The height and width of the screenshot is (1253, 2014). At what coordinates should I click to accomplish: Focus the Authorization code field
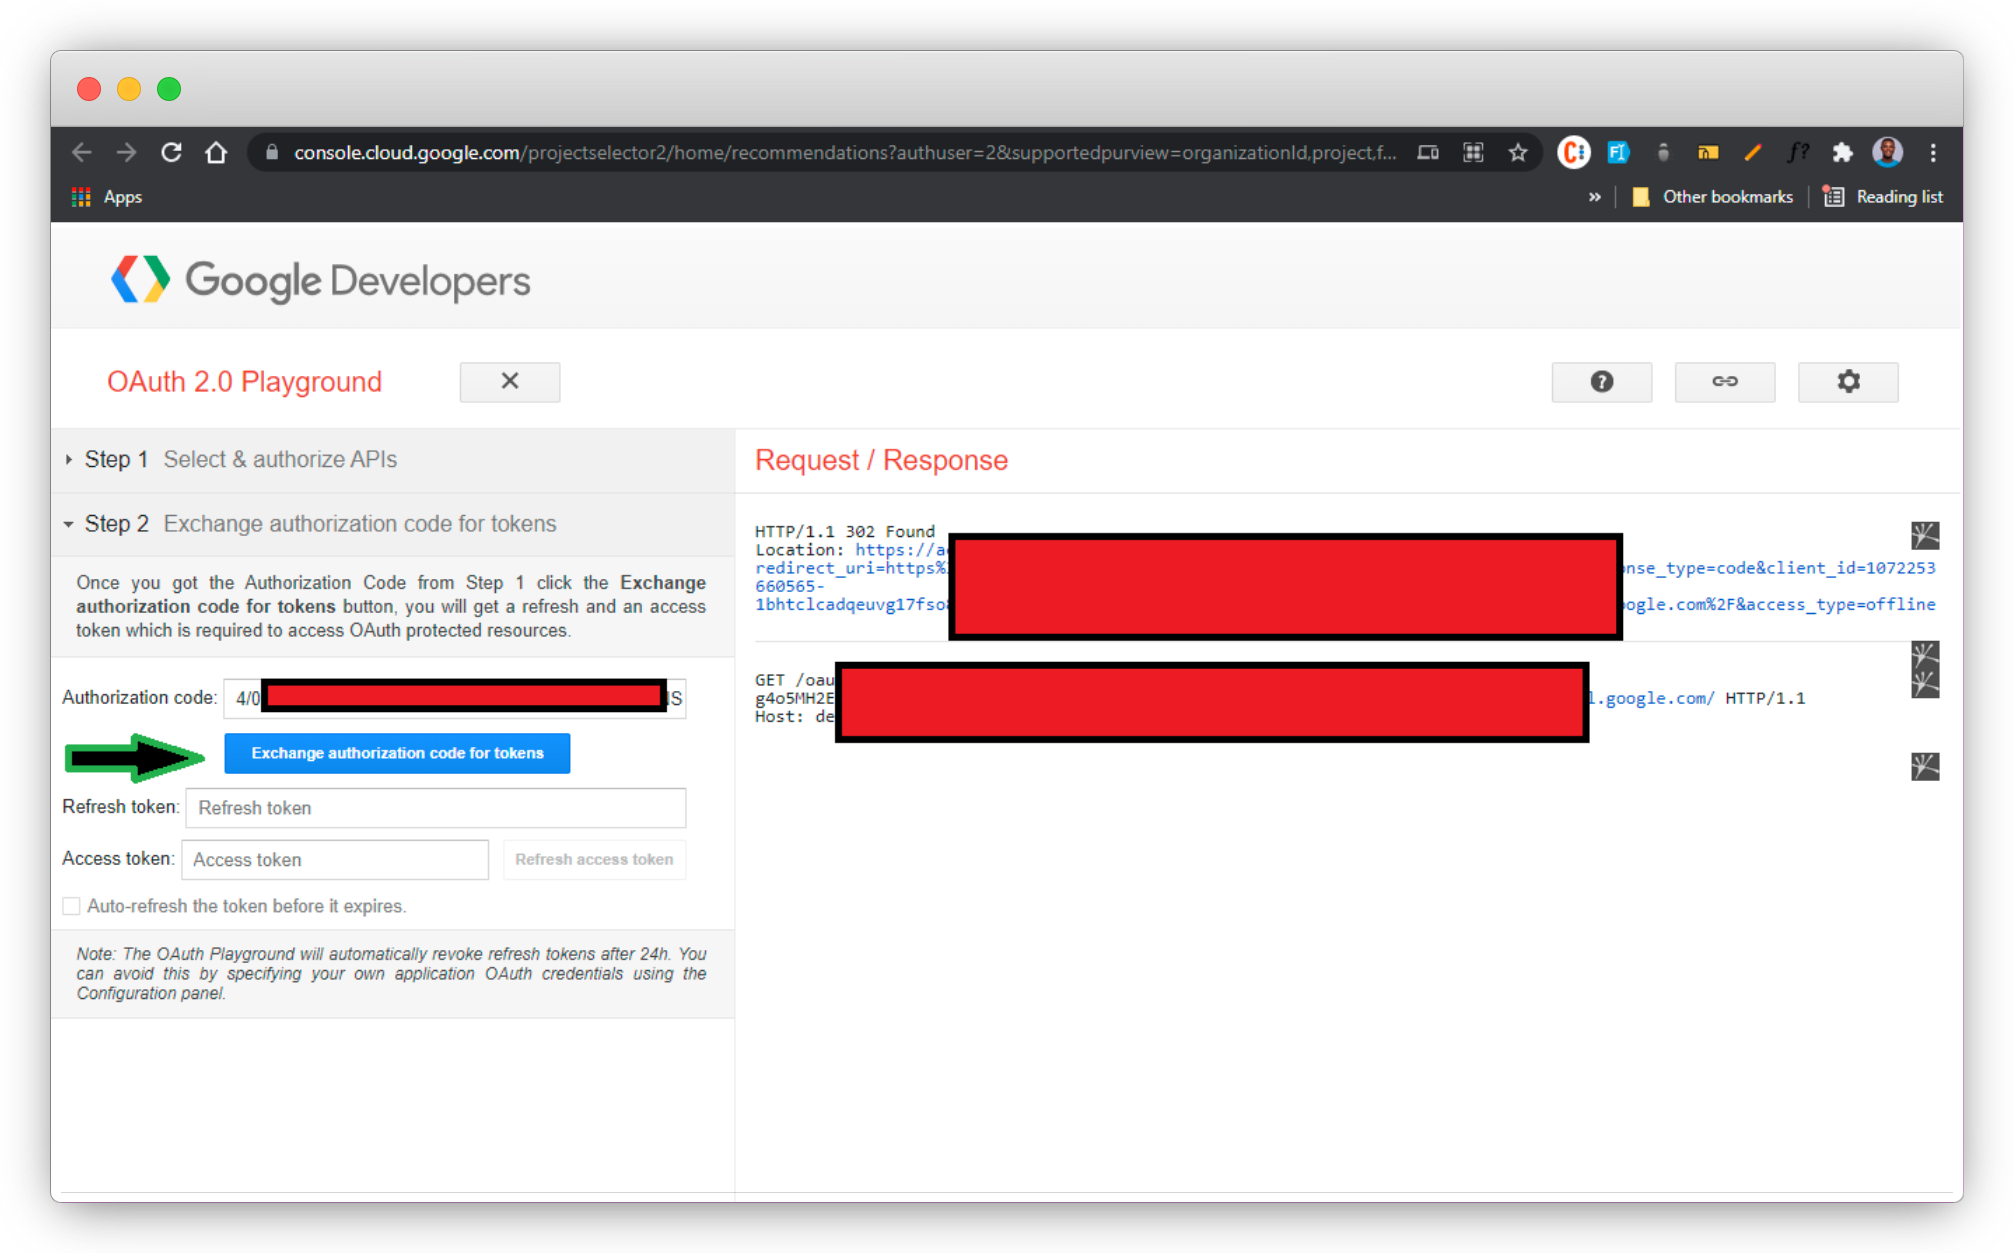(x=455, y=698)
